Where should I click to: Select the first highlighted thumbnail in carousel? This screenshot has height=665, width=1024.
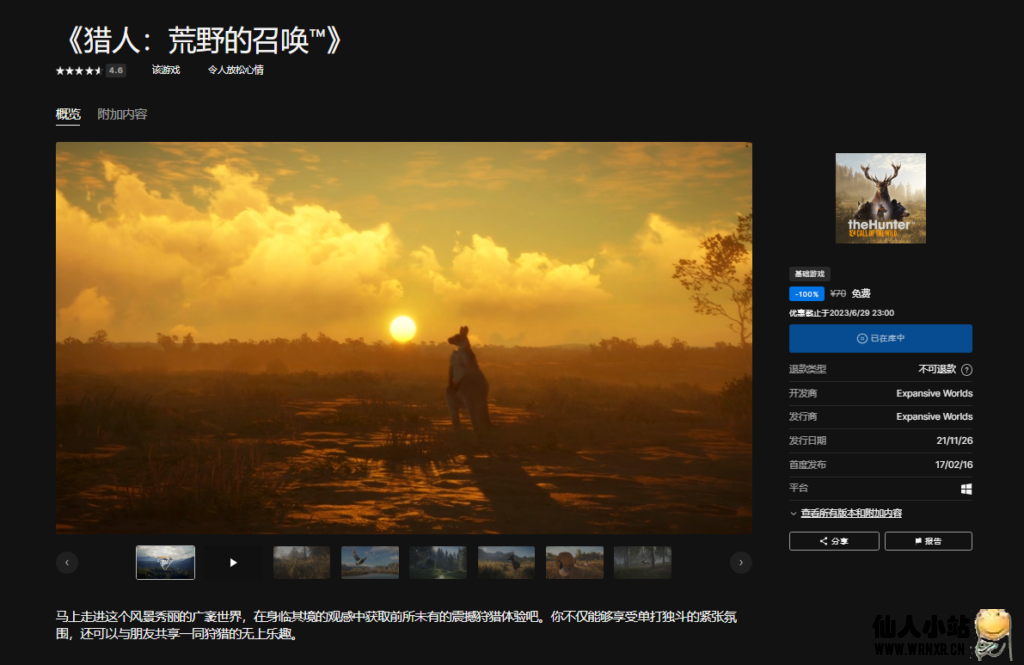click(165, 562)
